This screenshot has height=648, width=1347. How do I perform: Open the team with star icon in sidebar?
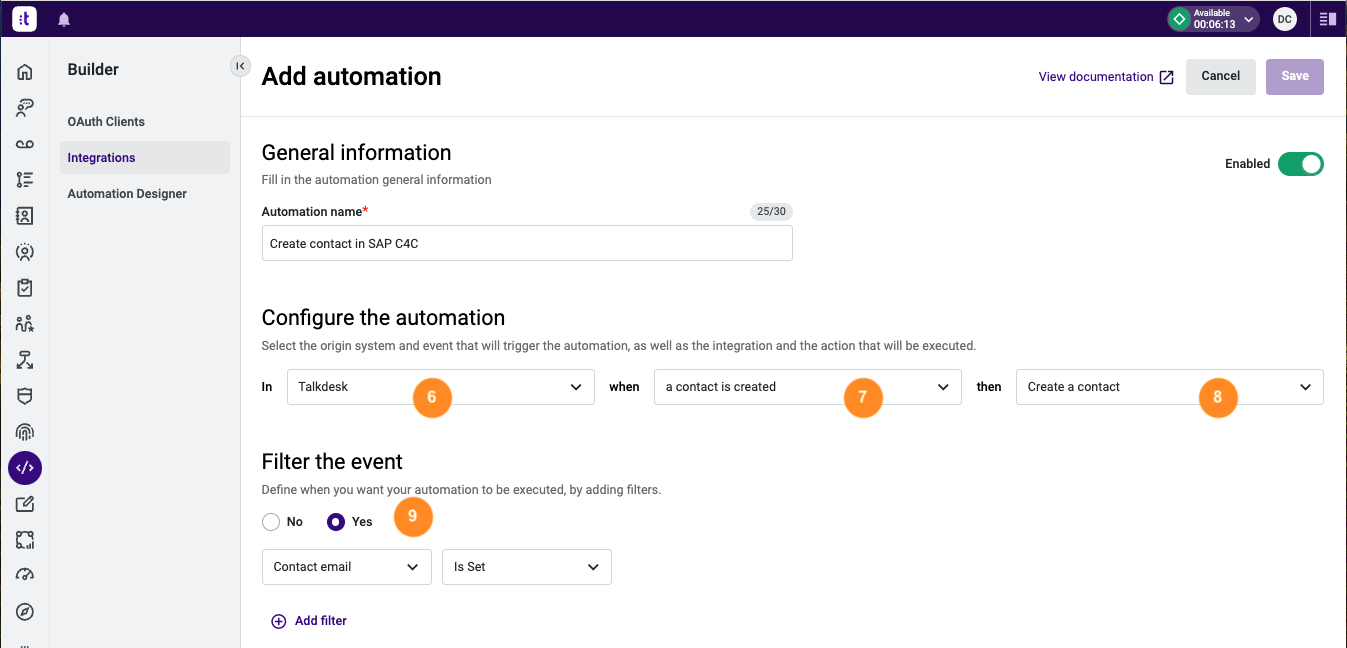[25, 324]
